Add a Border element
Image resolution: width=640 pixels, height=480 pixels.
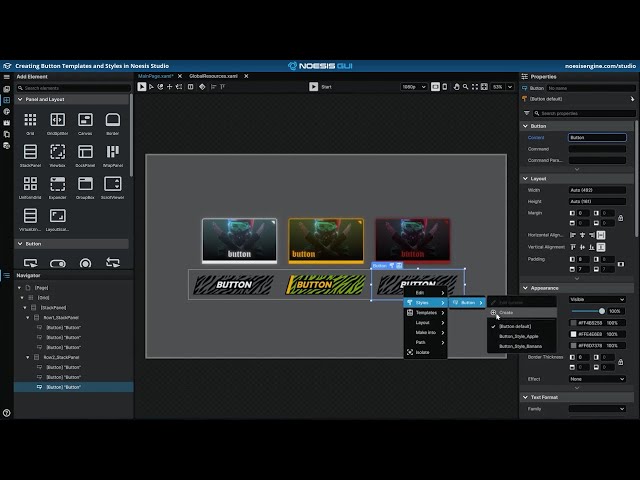tap(113, 123)
